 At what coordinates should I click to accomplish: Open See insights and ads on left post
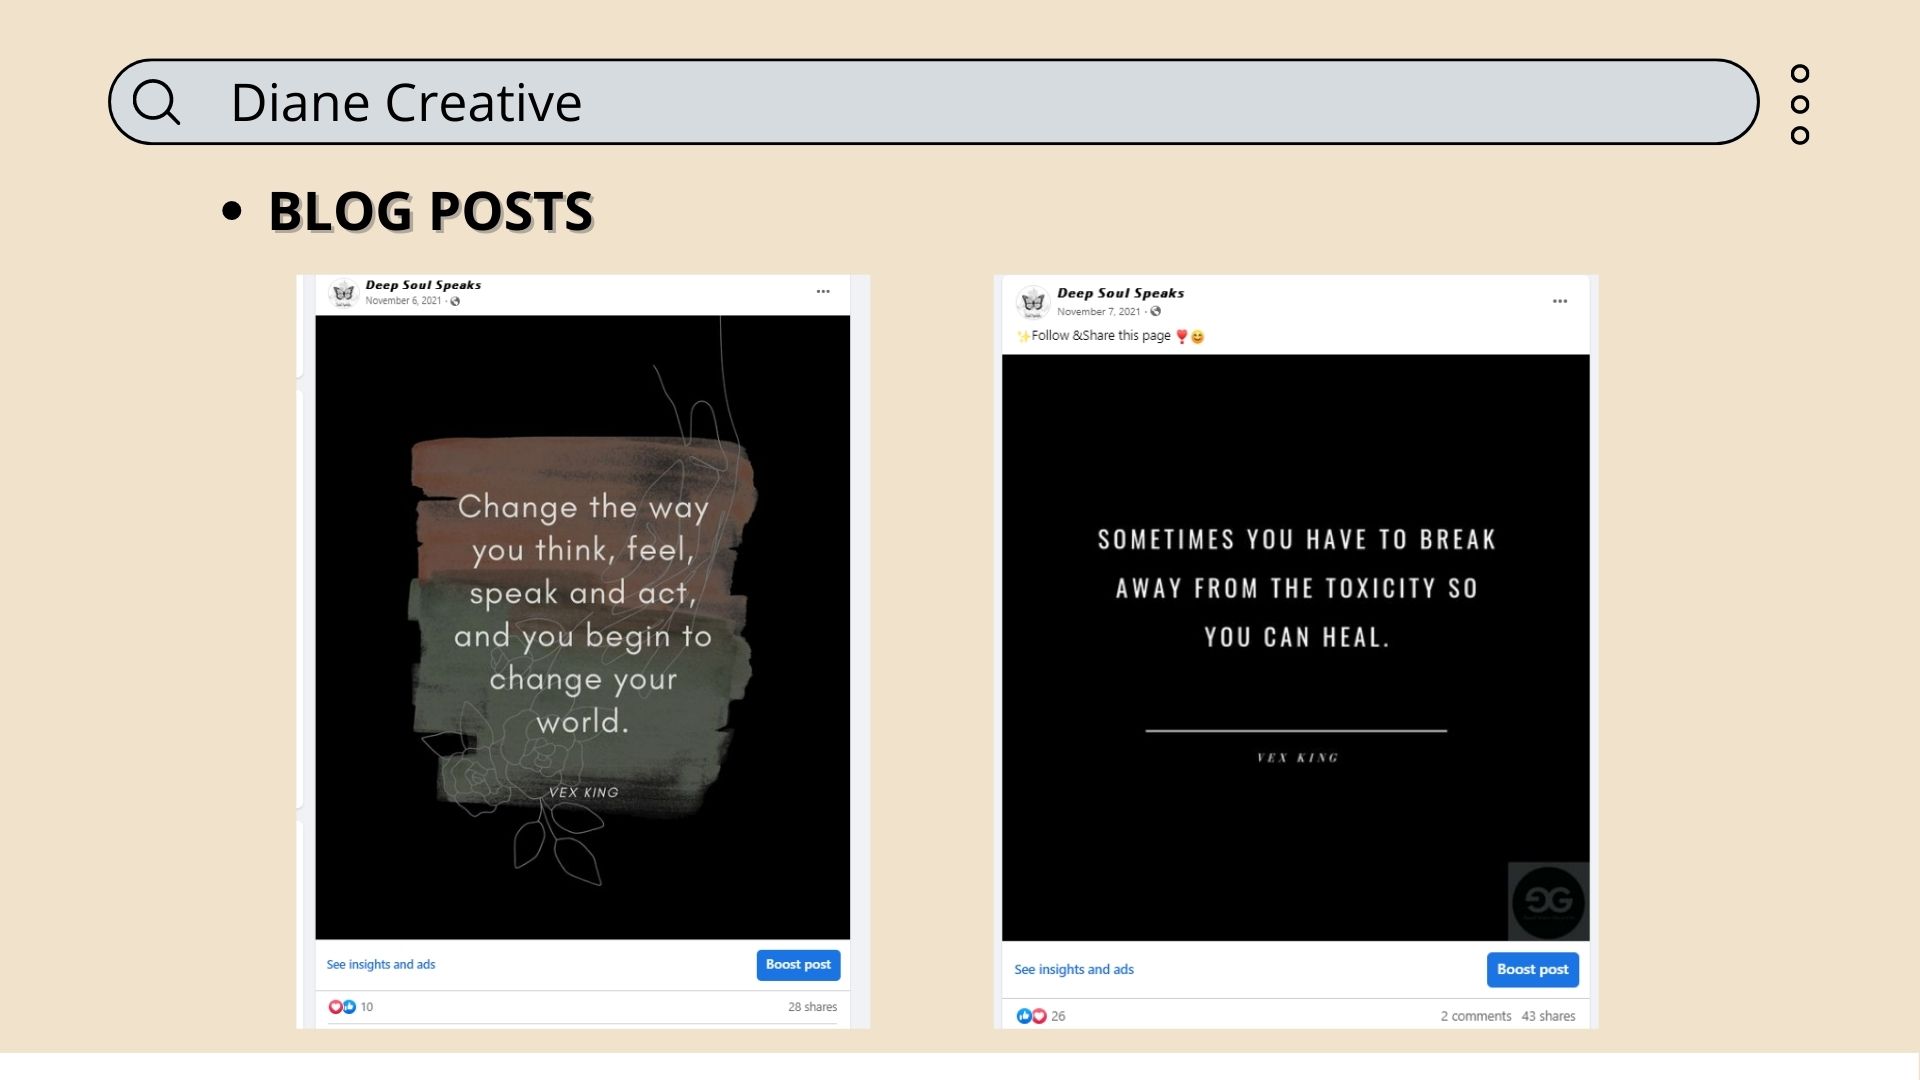[381, 965]
